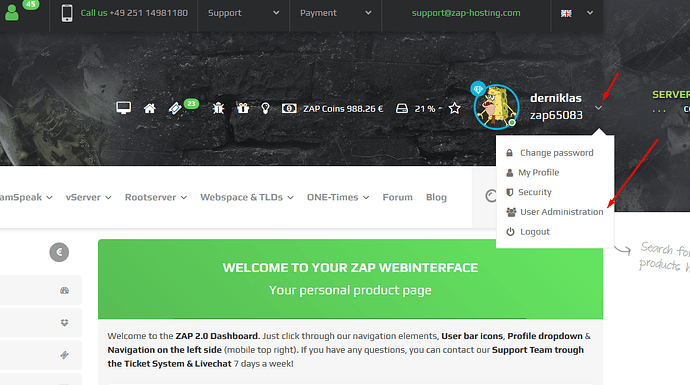
Task: Click the bug report icon
Action: click(x=218, y=108)
